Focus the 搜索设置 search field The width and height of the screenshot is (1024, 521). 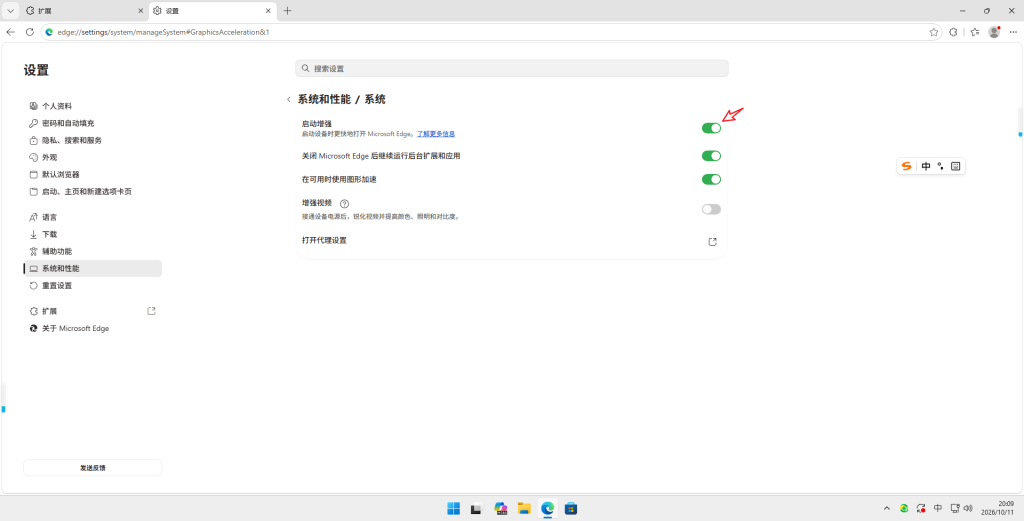(x=511, y=69)
